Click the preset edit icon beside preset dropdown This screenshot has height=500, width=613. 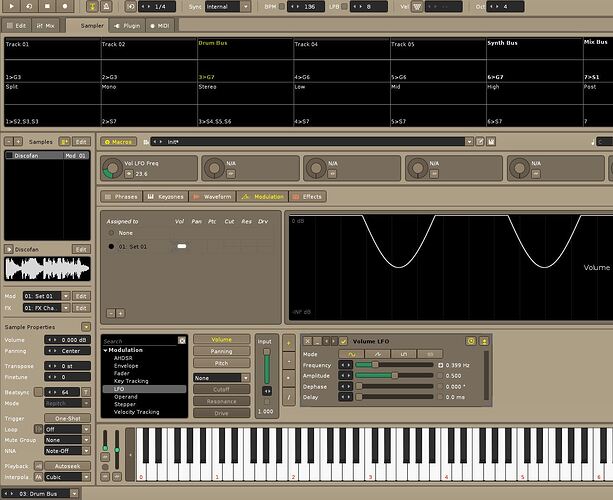[480, 142]
